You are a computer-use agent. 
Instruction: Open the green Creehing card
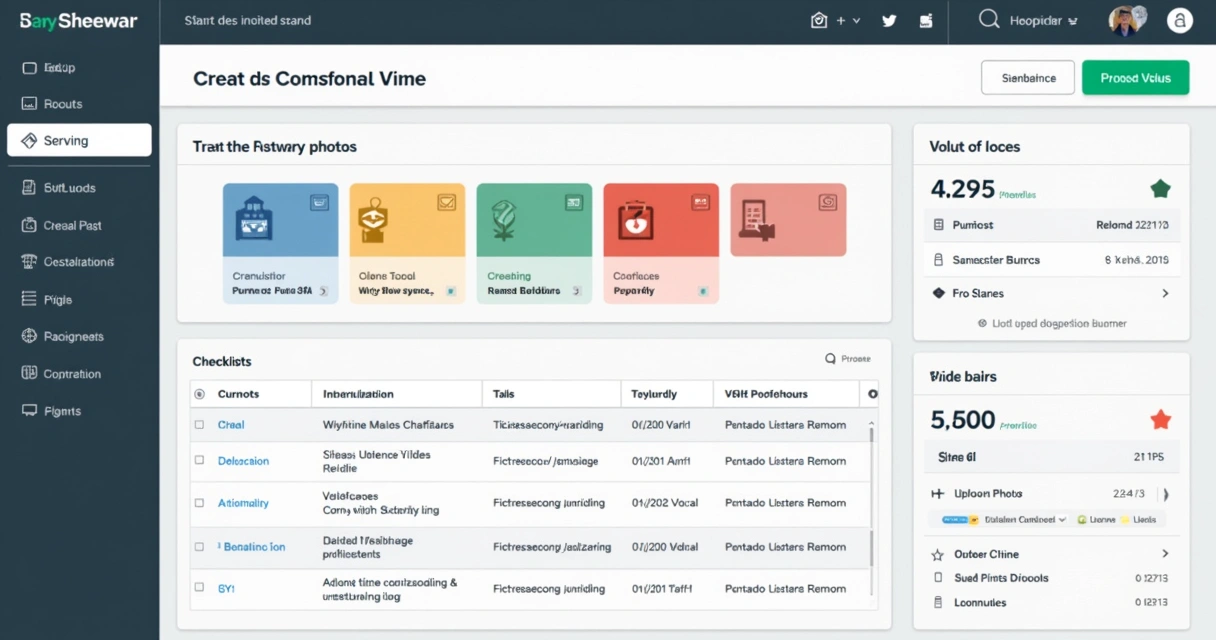click(534, 243)
